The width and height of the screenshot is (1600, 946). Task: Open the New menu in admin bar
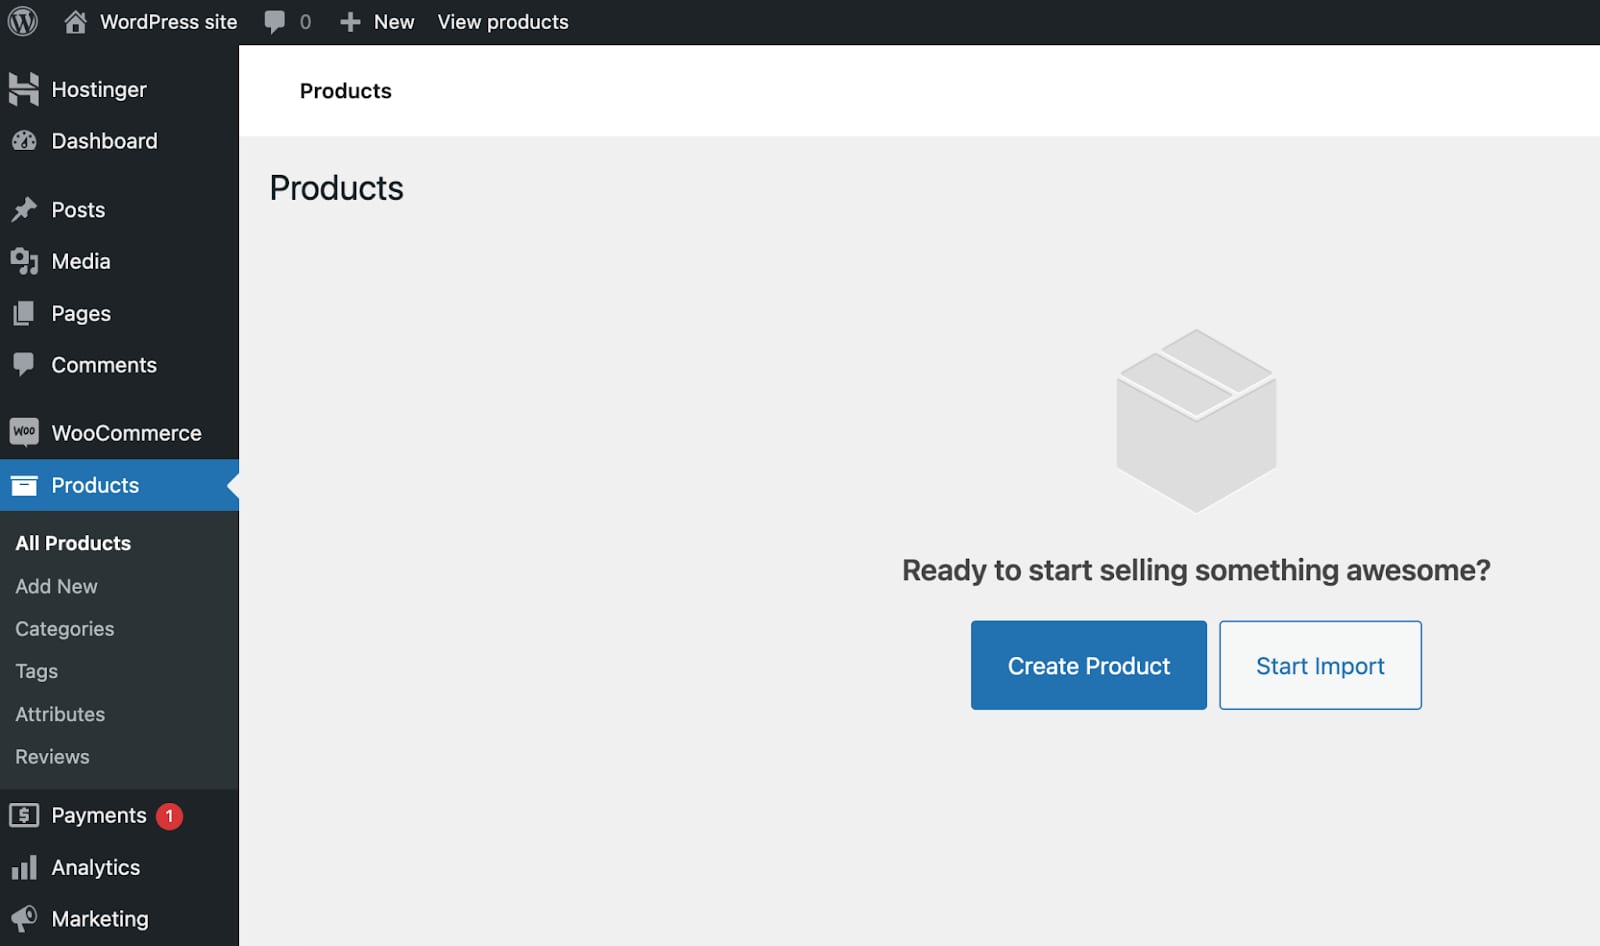[x=377, y=21]
